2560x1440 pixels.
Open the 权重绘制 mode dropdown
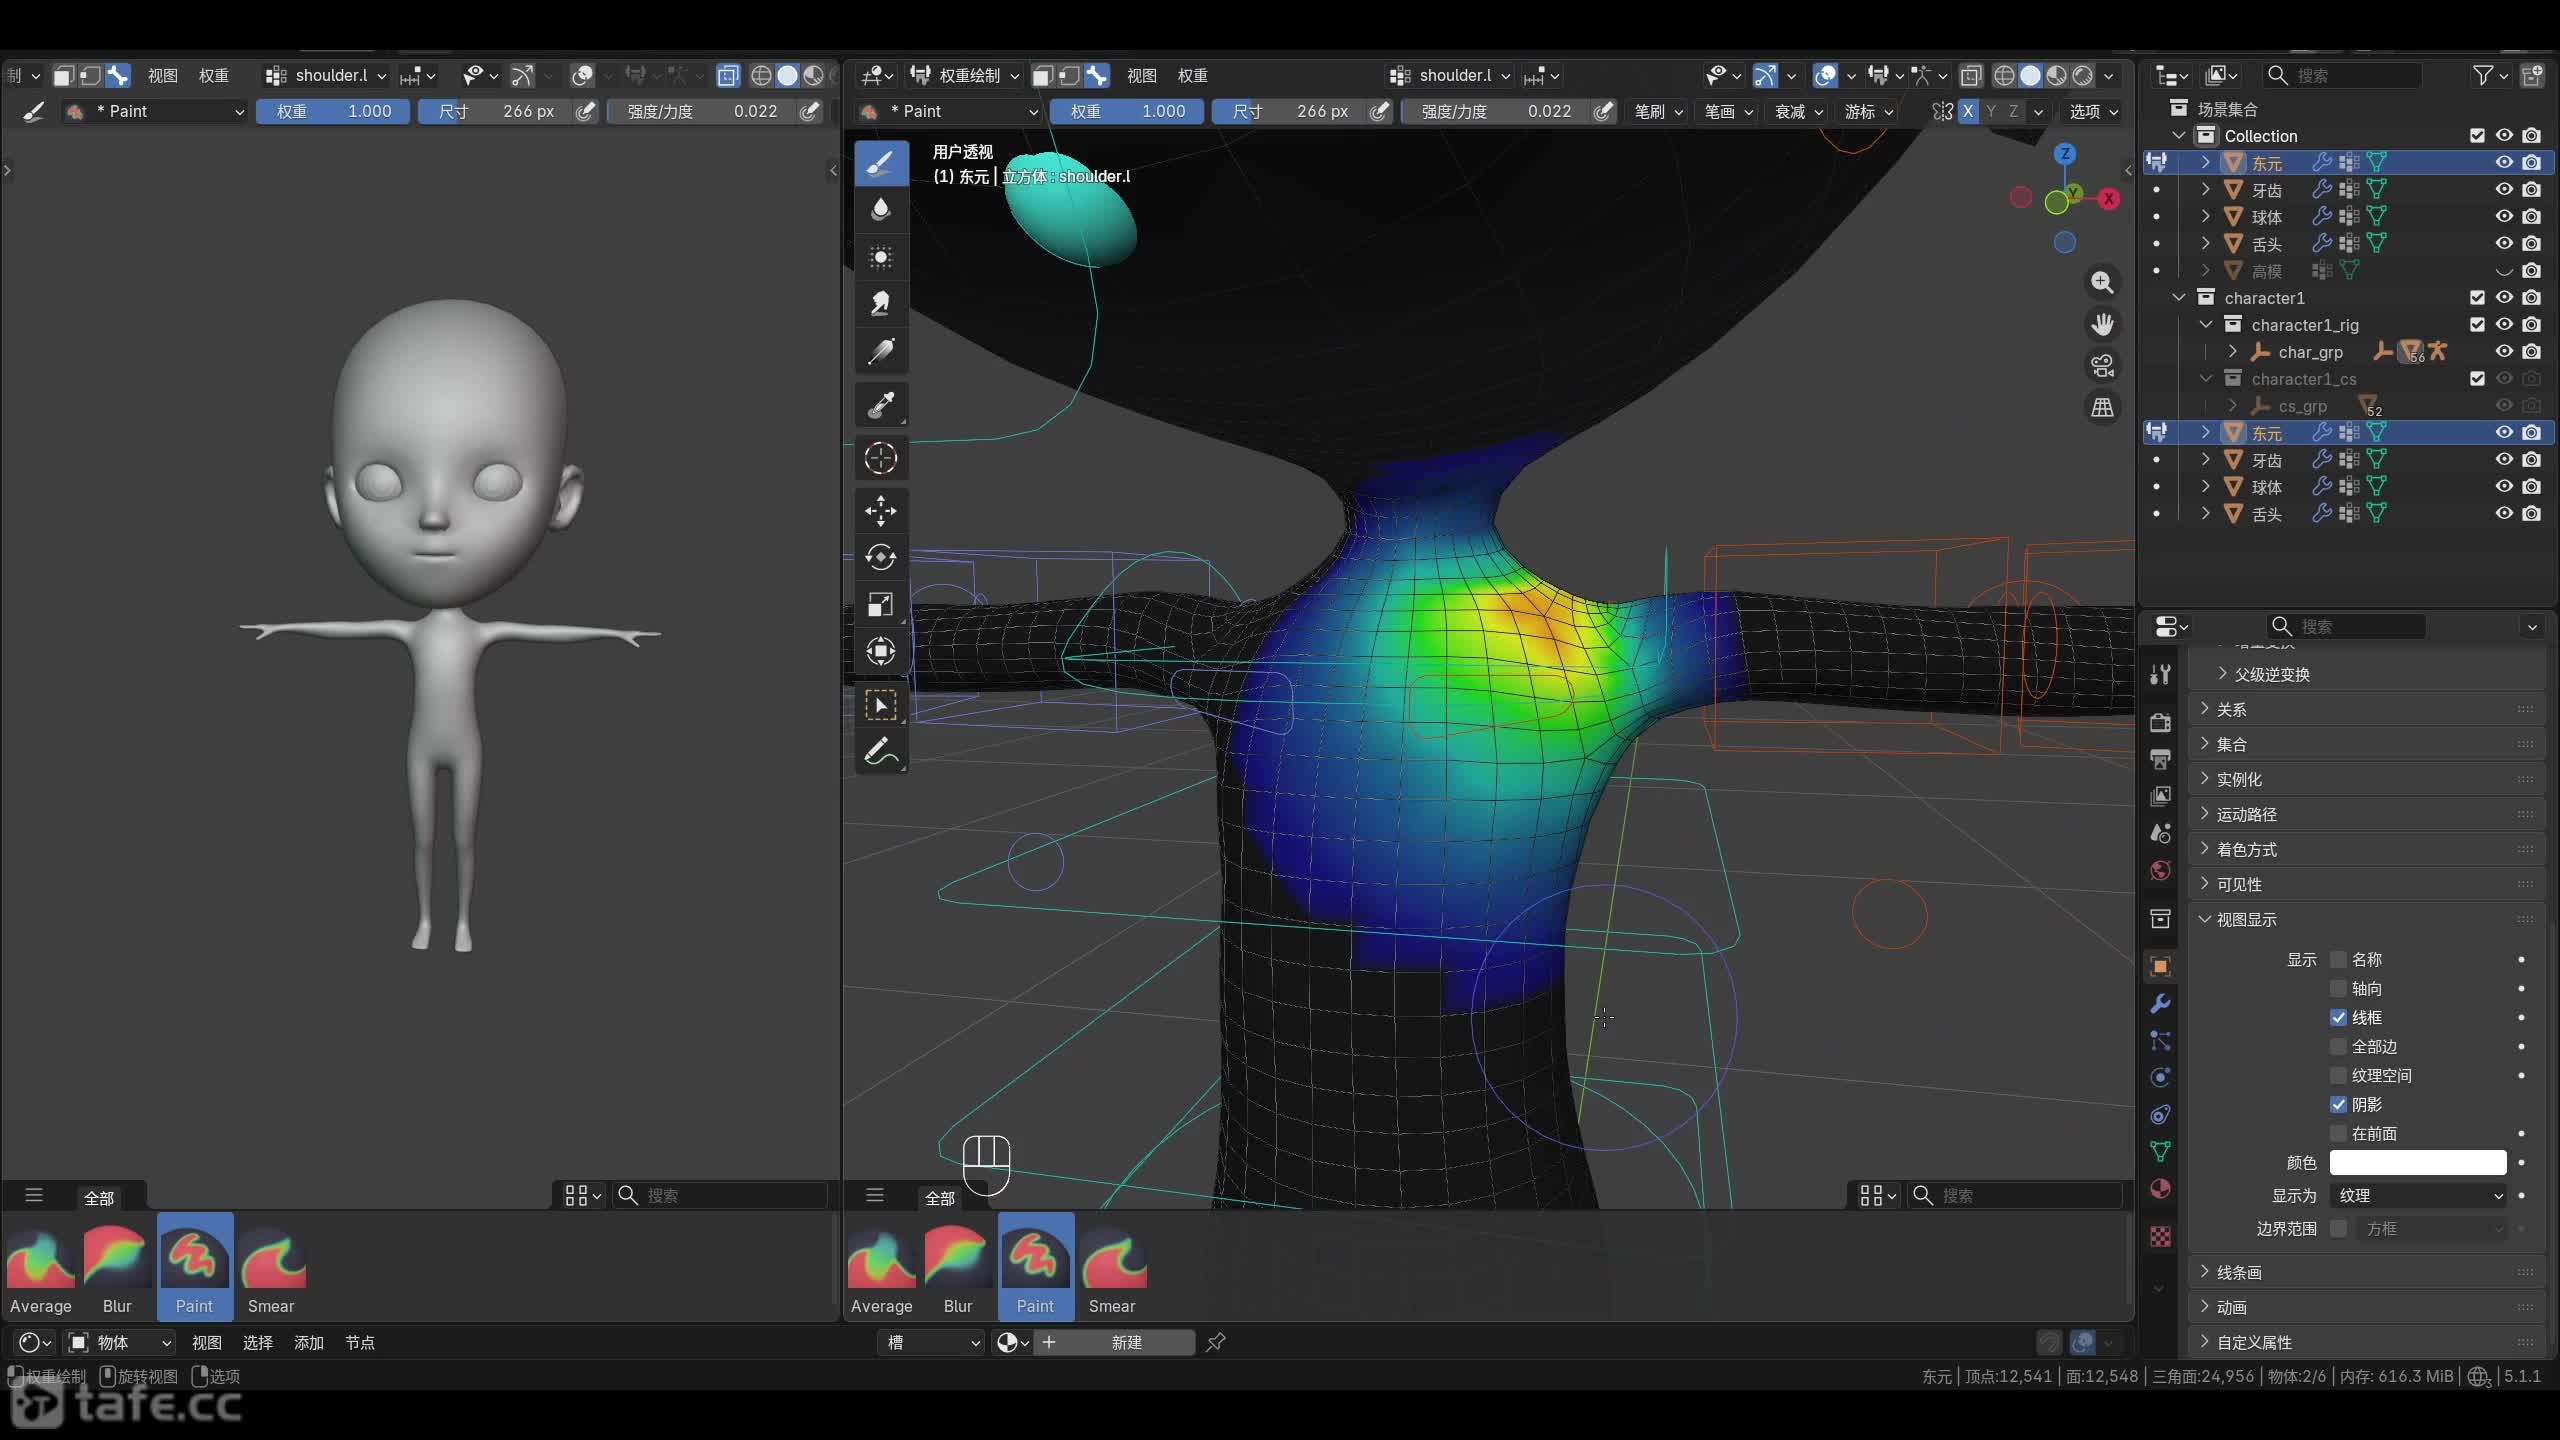(x=966, y=75)
